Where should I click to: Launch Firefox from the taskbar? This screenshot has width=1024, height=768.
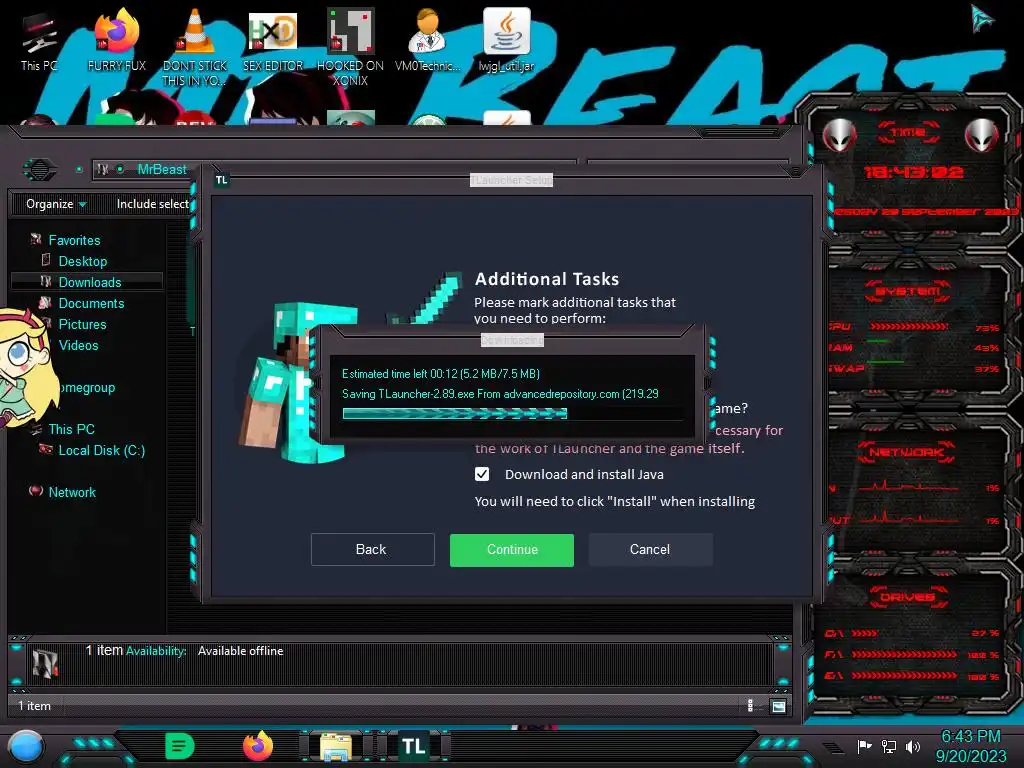click(x=258, y=746)
